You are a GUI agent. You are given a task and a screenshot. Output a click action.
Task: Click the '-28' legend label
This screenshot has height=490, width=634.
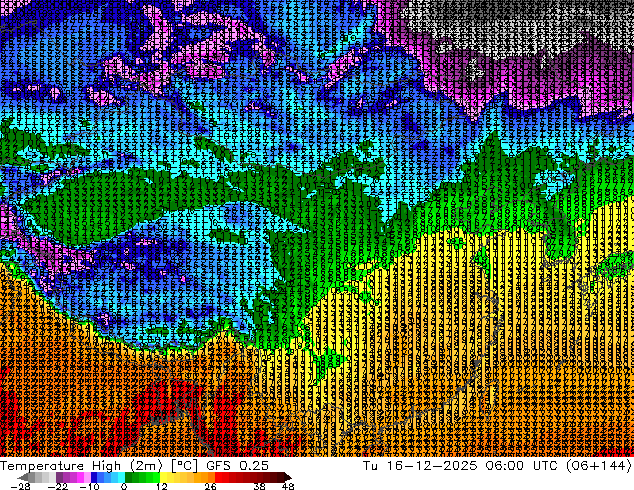click(21, 486)
